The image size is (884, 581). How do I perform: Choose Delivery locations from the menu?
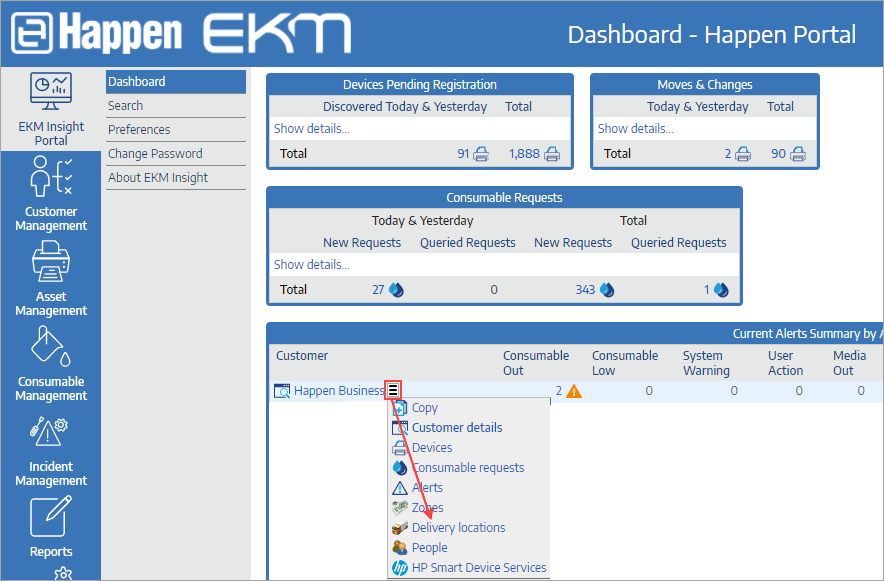click(x=458, y=528)
